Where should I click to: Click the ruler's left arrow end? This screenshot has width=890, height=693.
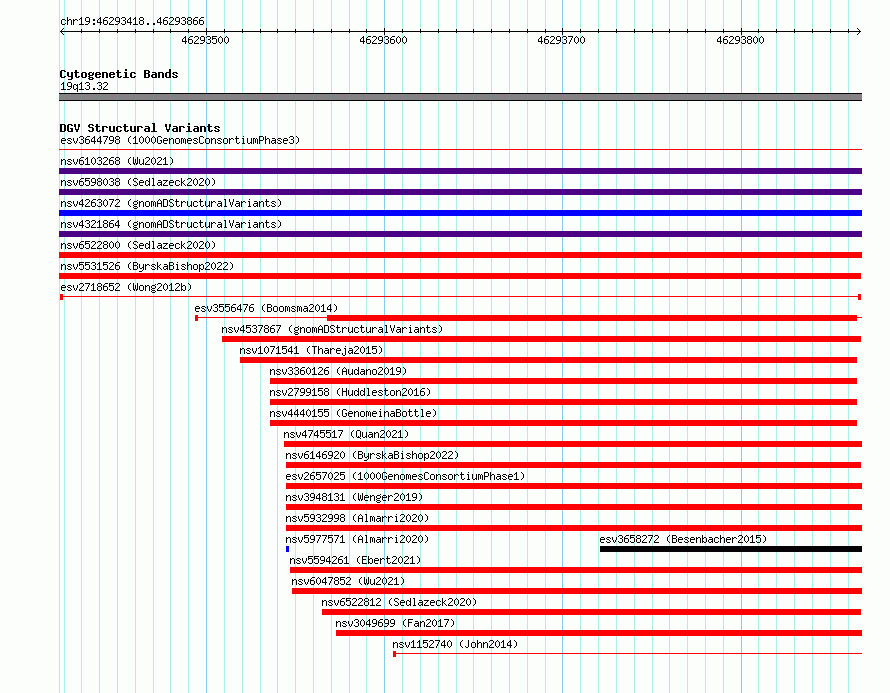[62, 31]
